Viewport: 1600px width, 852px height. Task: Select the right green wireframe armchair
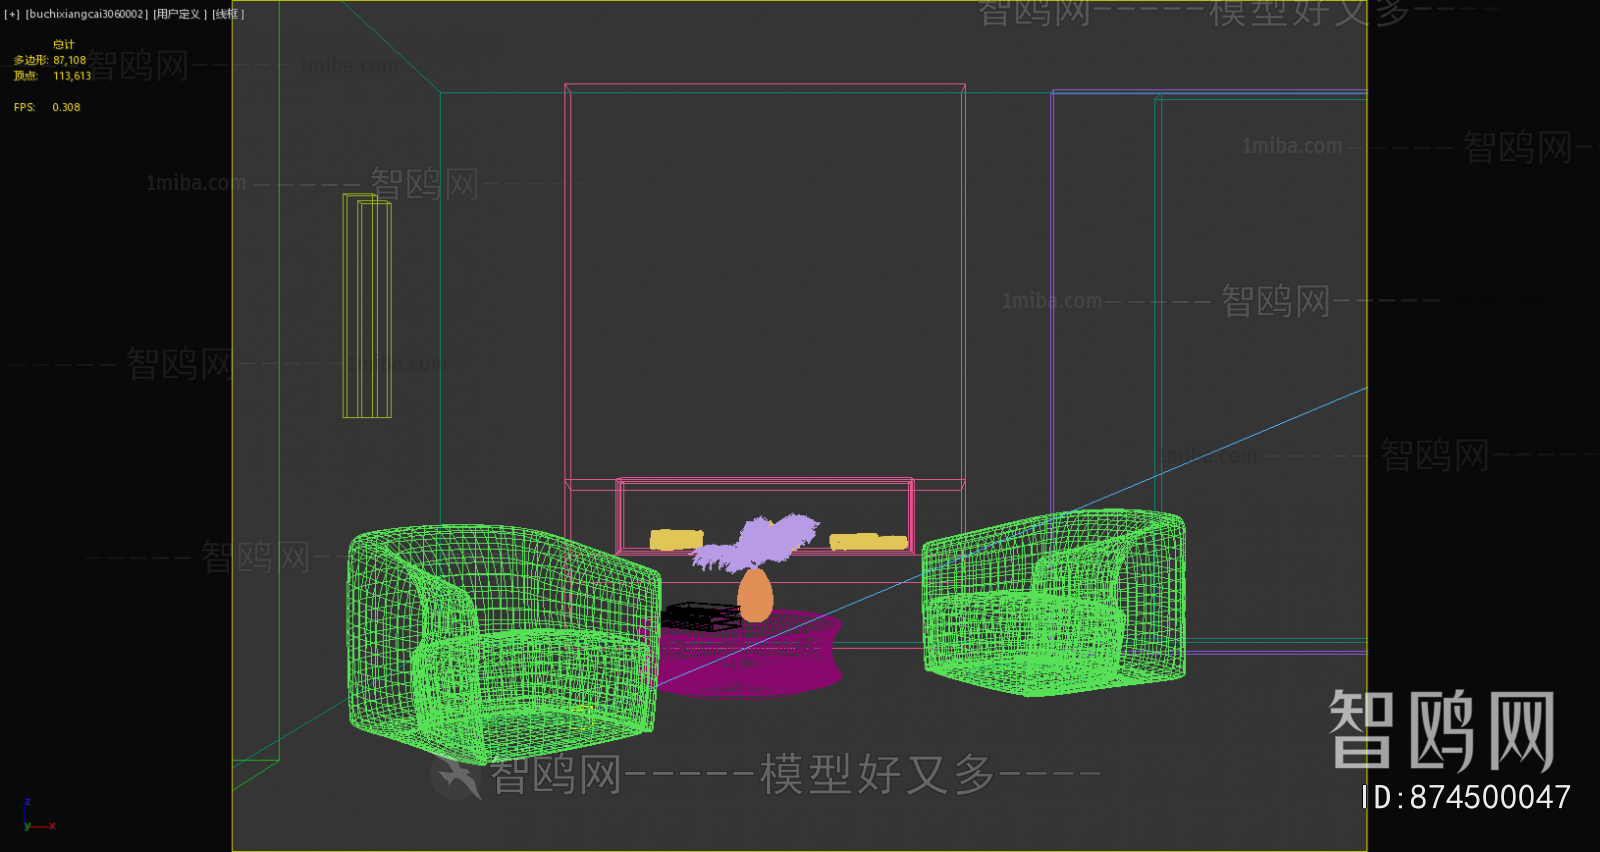click(x=1054, y=602)
